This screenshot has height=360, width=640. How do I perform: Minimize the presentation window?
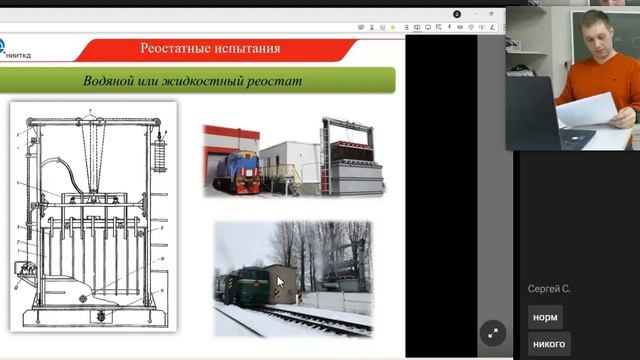(476, 14)
